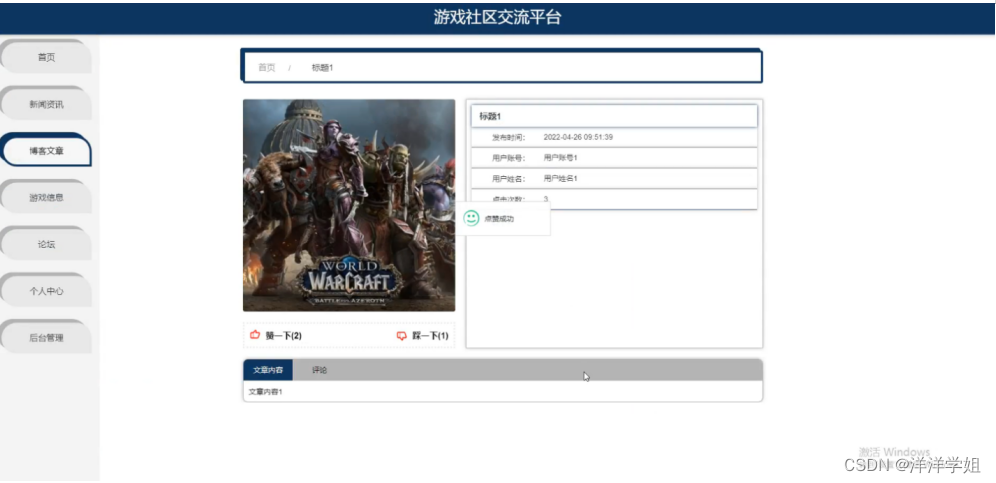
Task: Click the thumbs-up icon beside 赞一下(2)
Action: (x=255, y=335)
